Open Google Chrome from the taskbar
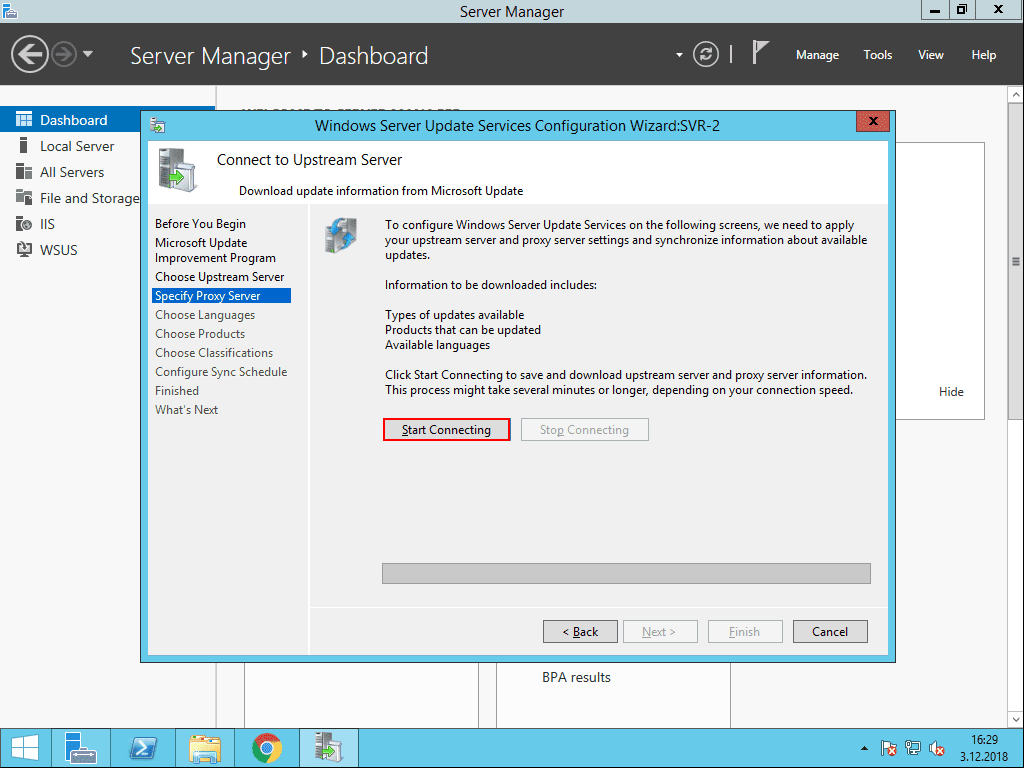The width and height of the screenshot is (1024, 768). [266, 748]
